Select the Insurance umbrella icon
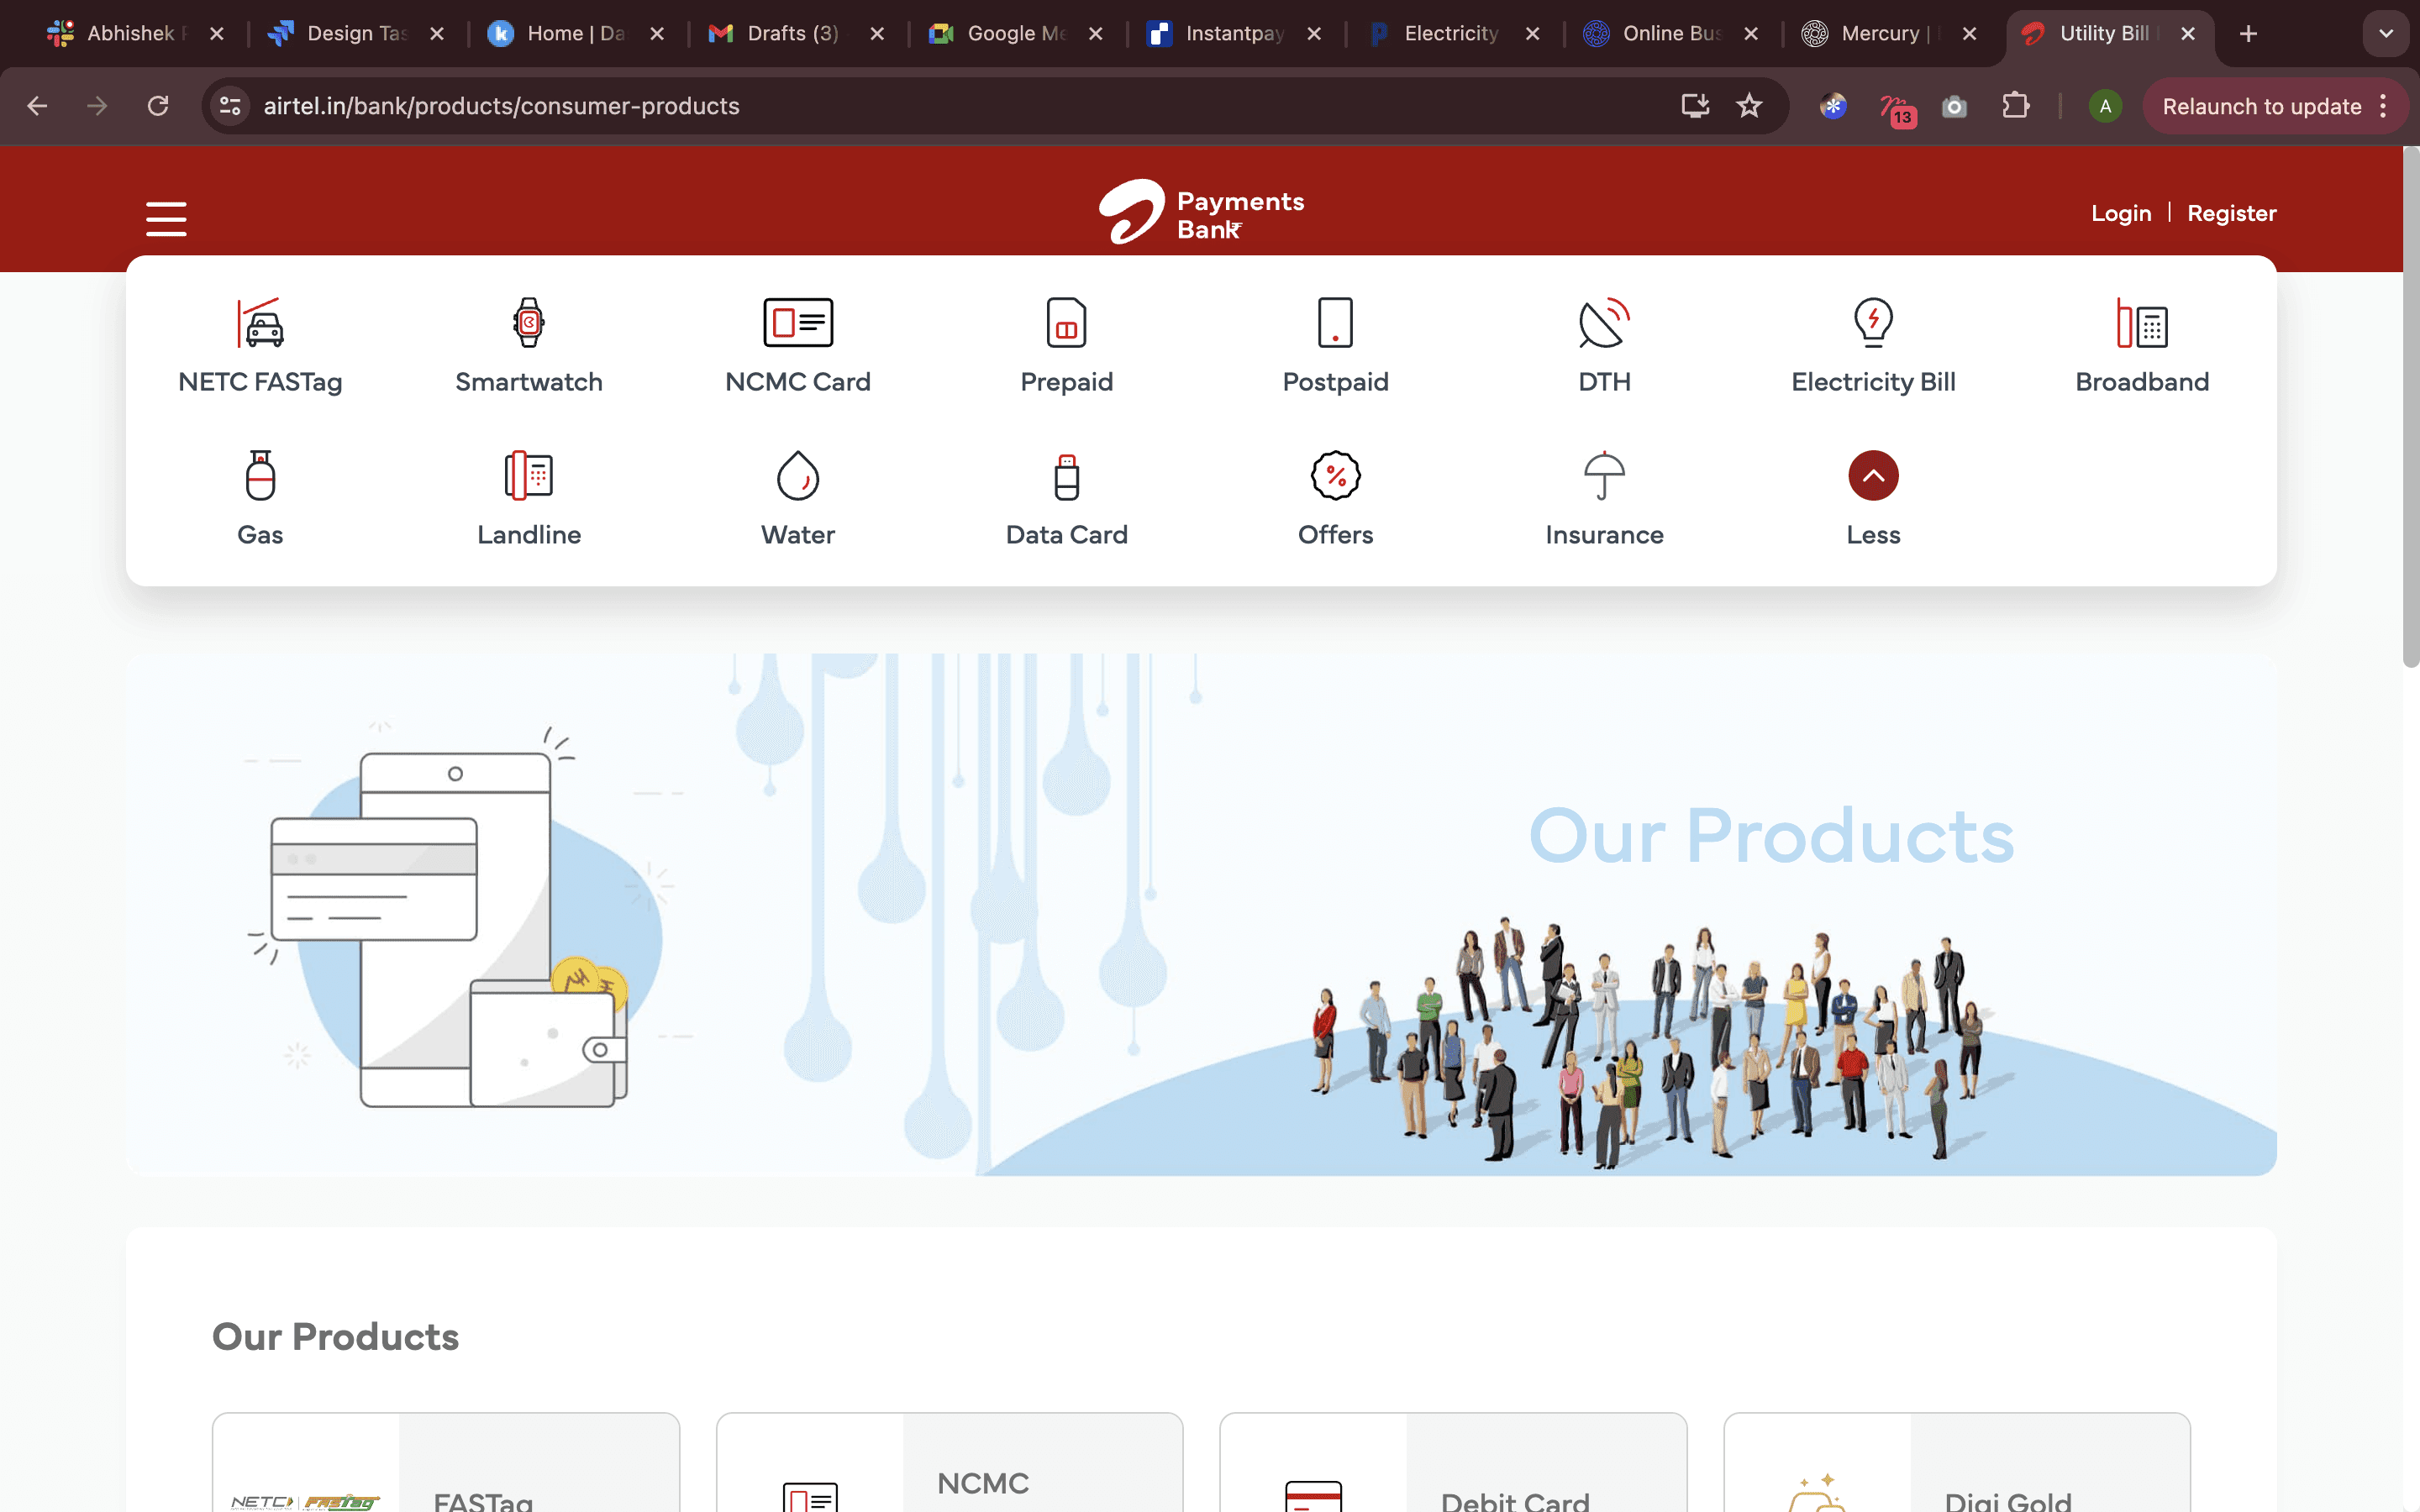This screenshot has height=1512, width=2420. point(1604,476)
